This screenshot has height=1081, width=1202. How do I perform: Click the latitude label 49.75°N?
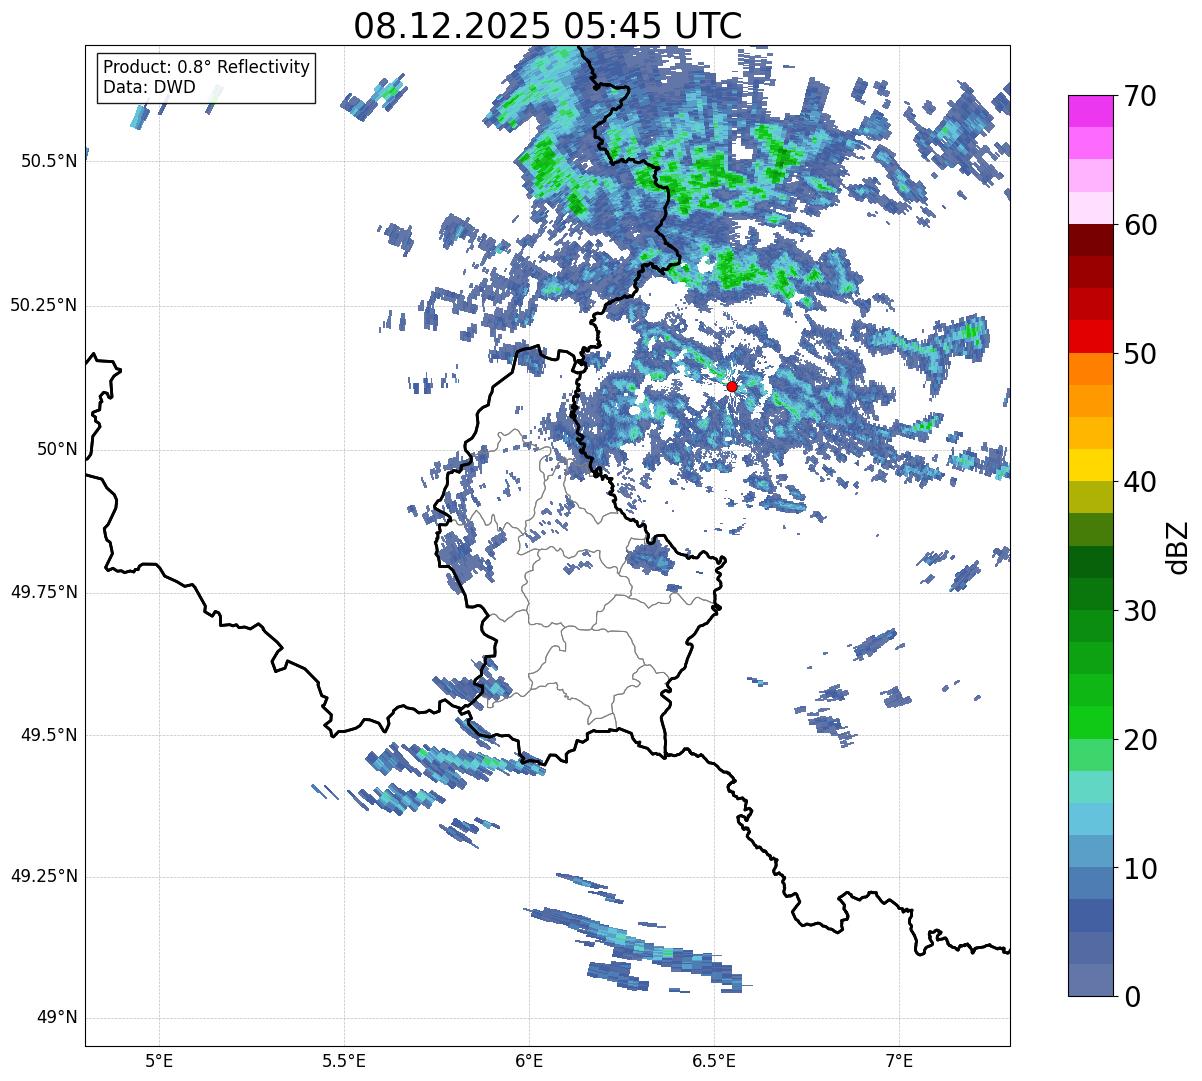pos(44,592)
